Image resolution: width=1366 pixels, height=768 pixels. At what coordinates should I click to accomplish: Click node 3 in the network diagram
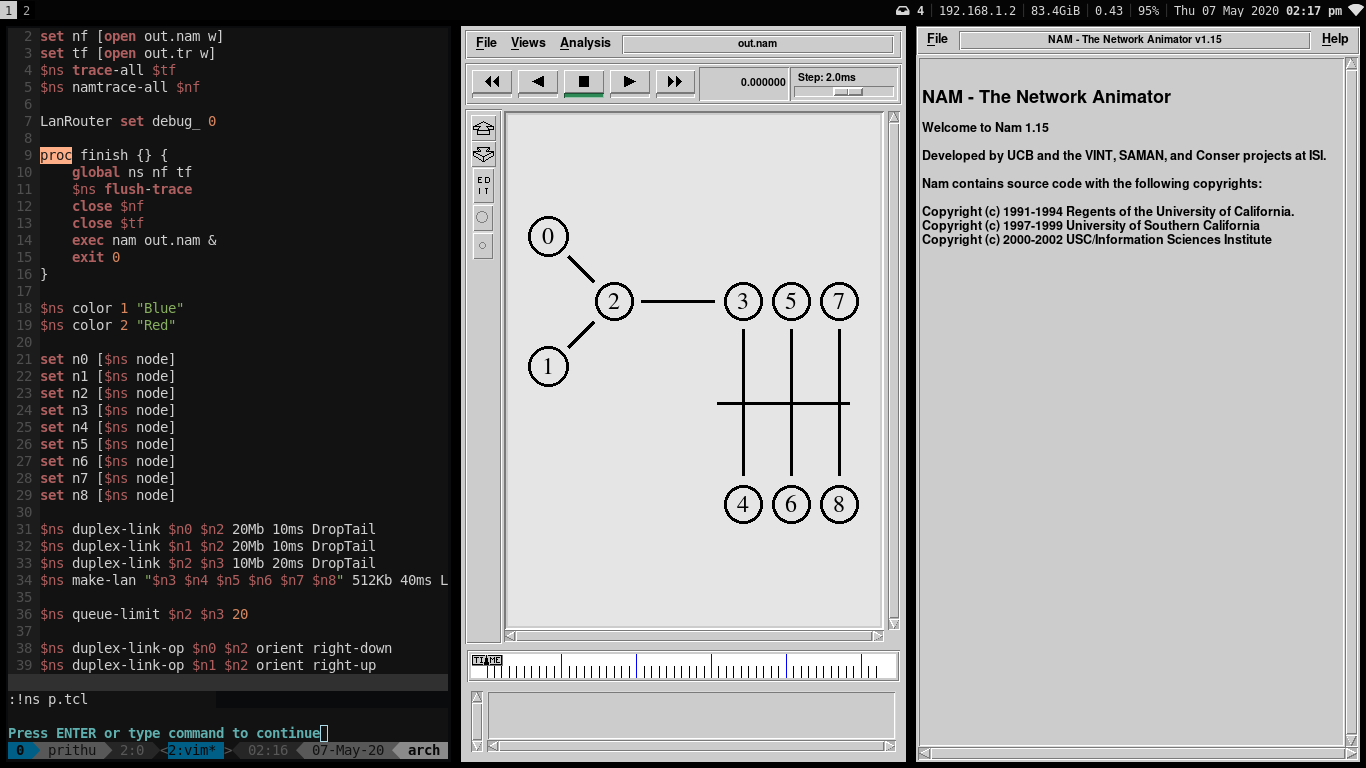pyautogui.click(x=743, y=301)
